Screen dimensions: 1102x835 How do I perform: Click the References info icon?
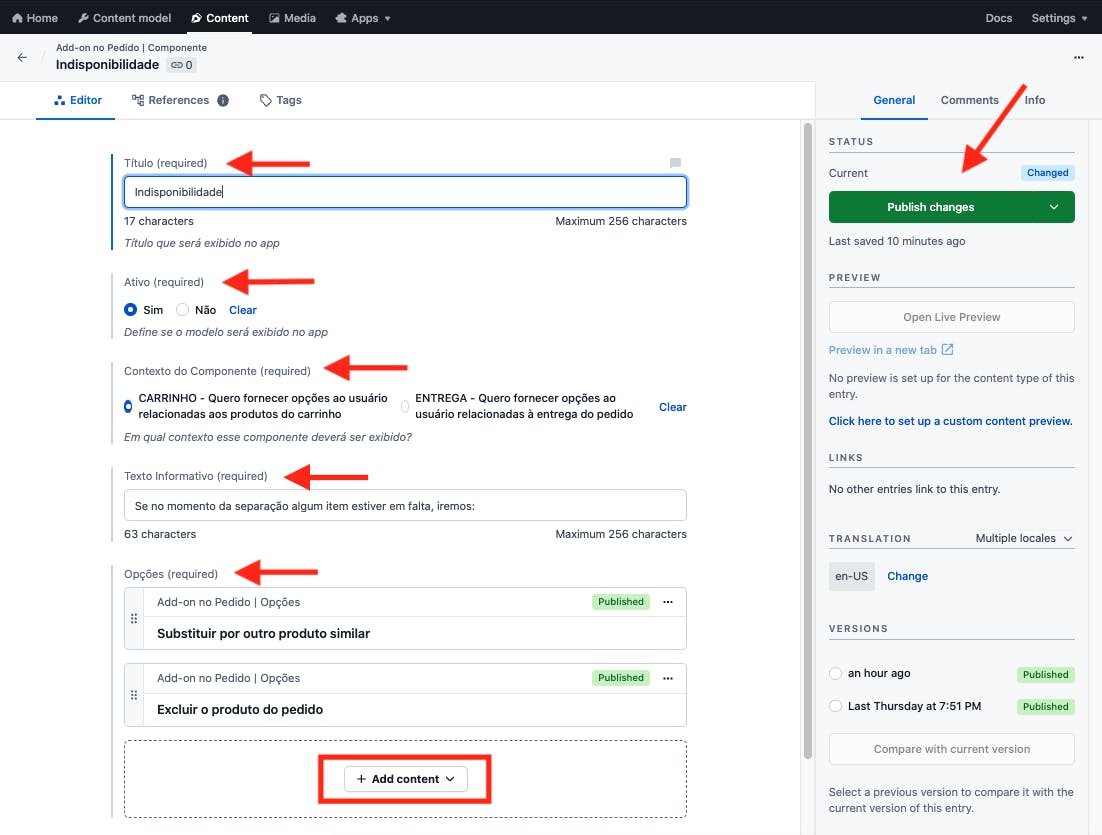(x=223, y=101)
